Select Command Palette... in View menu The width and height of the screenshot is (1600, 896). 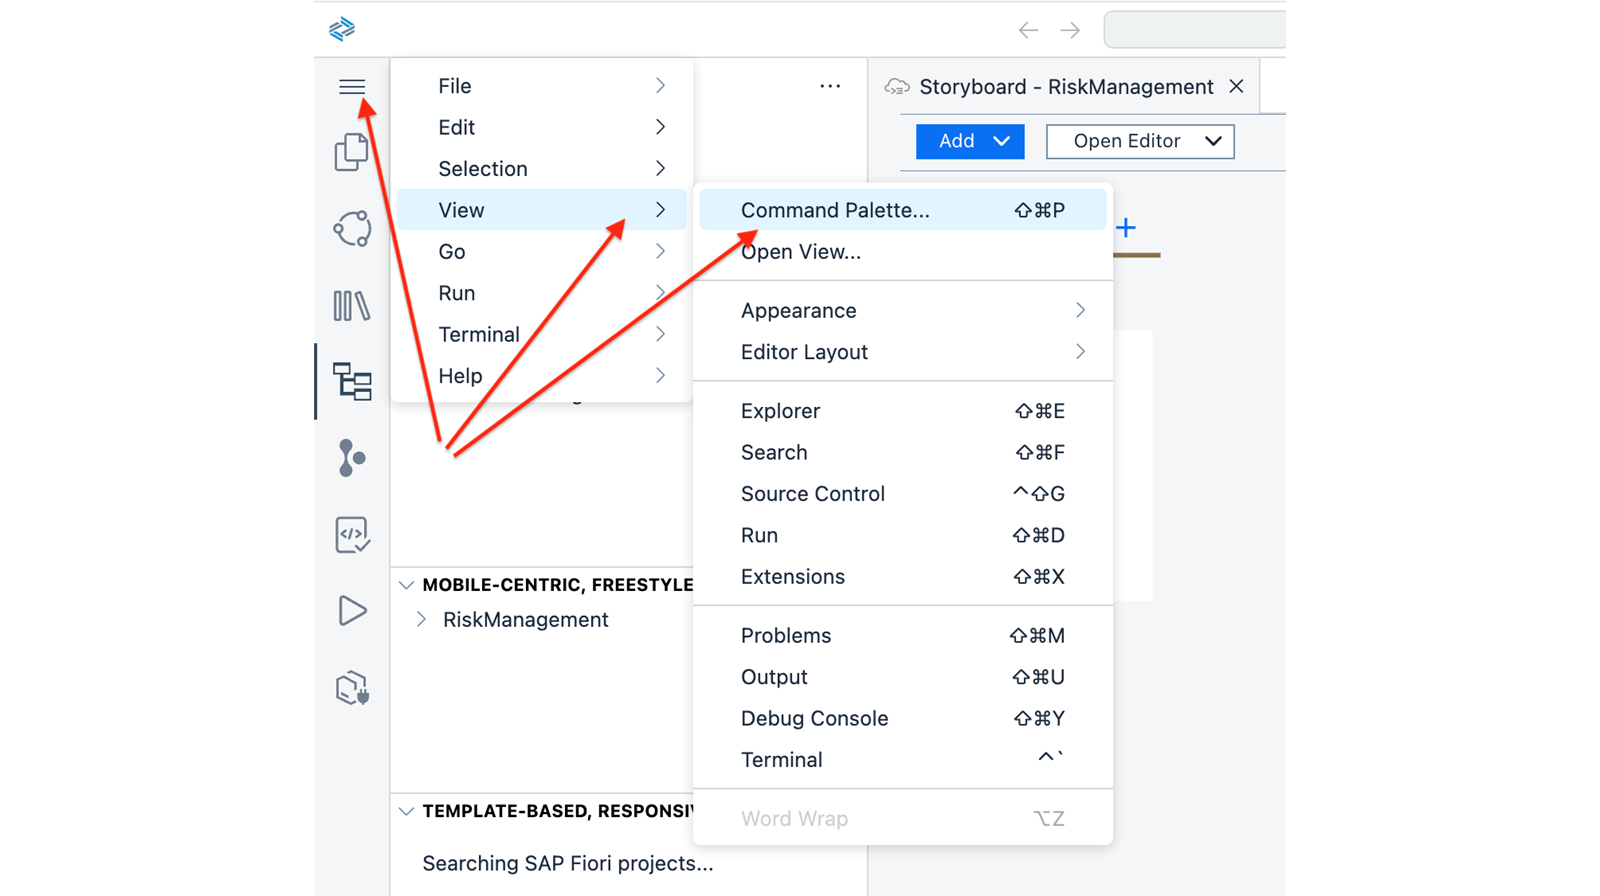click(903, 210)
